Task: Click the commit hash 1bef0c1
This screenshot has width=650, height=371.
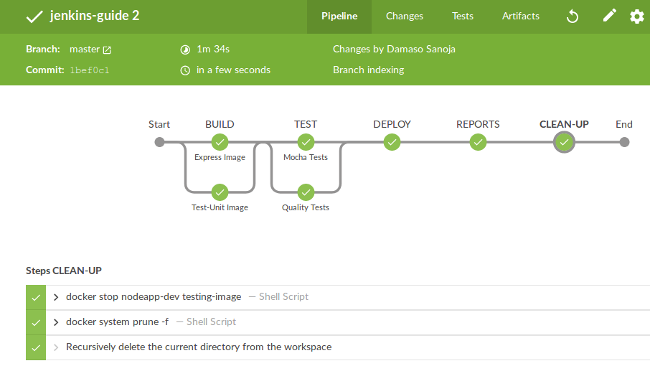Action: point(90,70)
